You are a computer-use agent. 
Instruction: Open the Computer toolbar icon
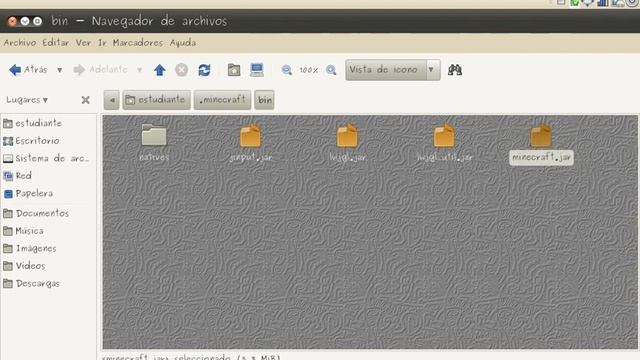(257, 70)
